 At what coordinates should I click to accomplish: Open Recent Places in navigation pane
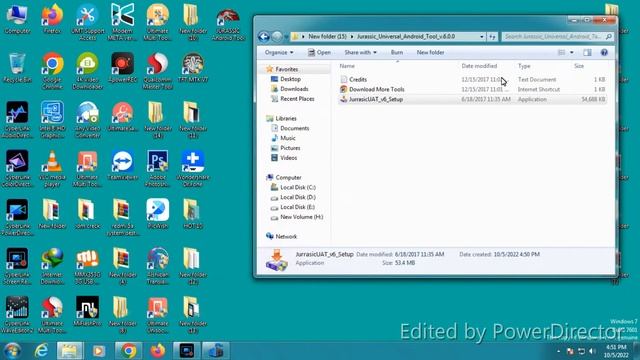[x=297, y=99]
